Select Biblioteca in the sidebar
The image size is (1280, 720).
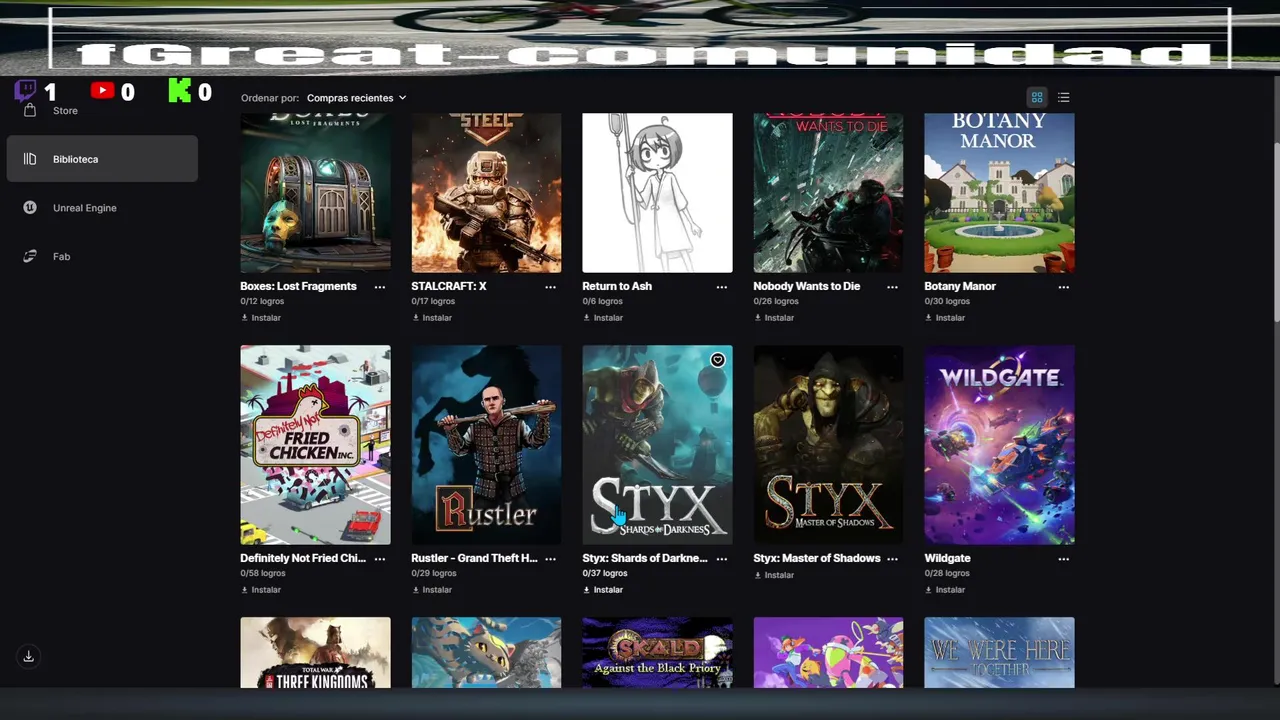(x=102, y=159)
